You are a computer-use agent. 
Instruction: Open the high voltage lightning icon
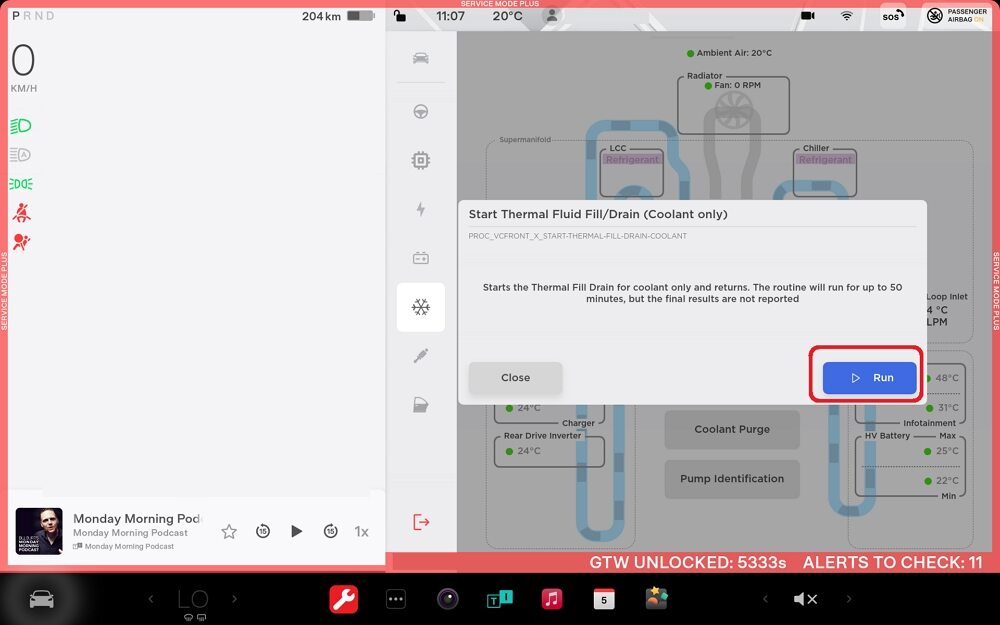pos(421,209)
